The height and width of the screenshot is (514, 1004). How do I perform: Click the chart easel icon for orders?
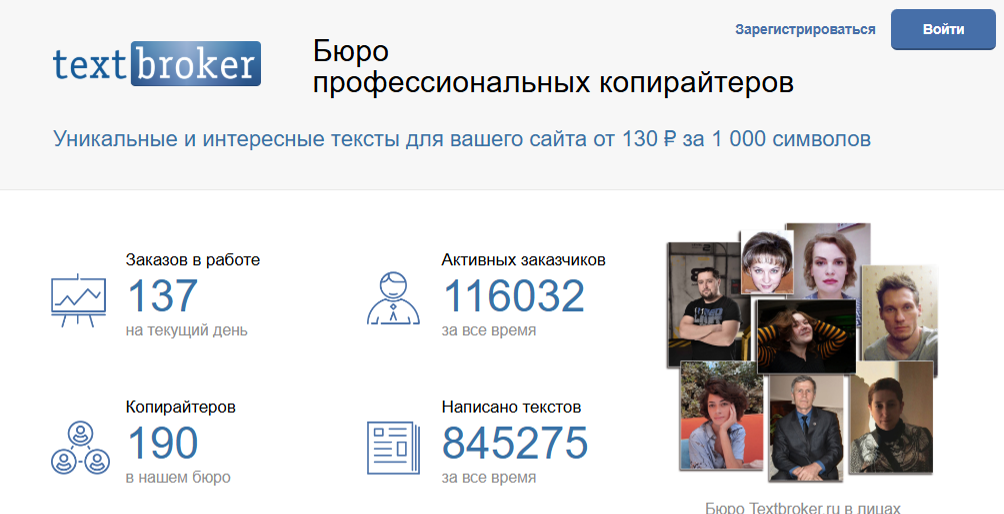tap(78, 300)
